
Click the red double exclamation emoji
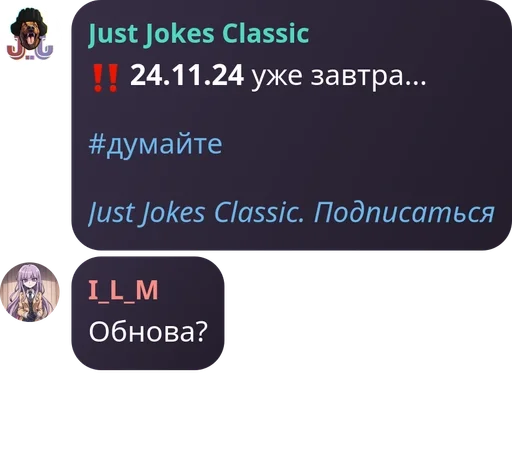tap(105, 78)
